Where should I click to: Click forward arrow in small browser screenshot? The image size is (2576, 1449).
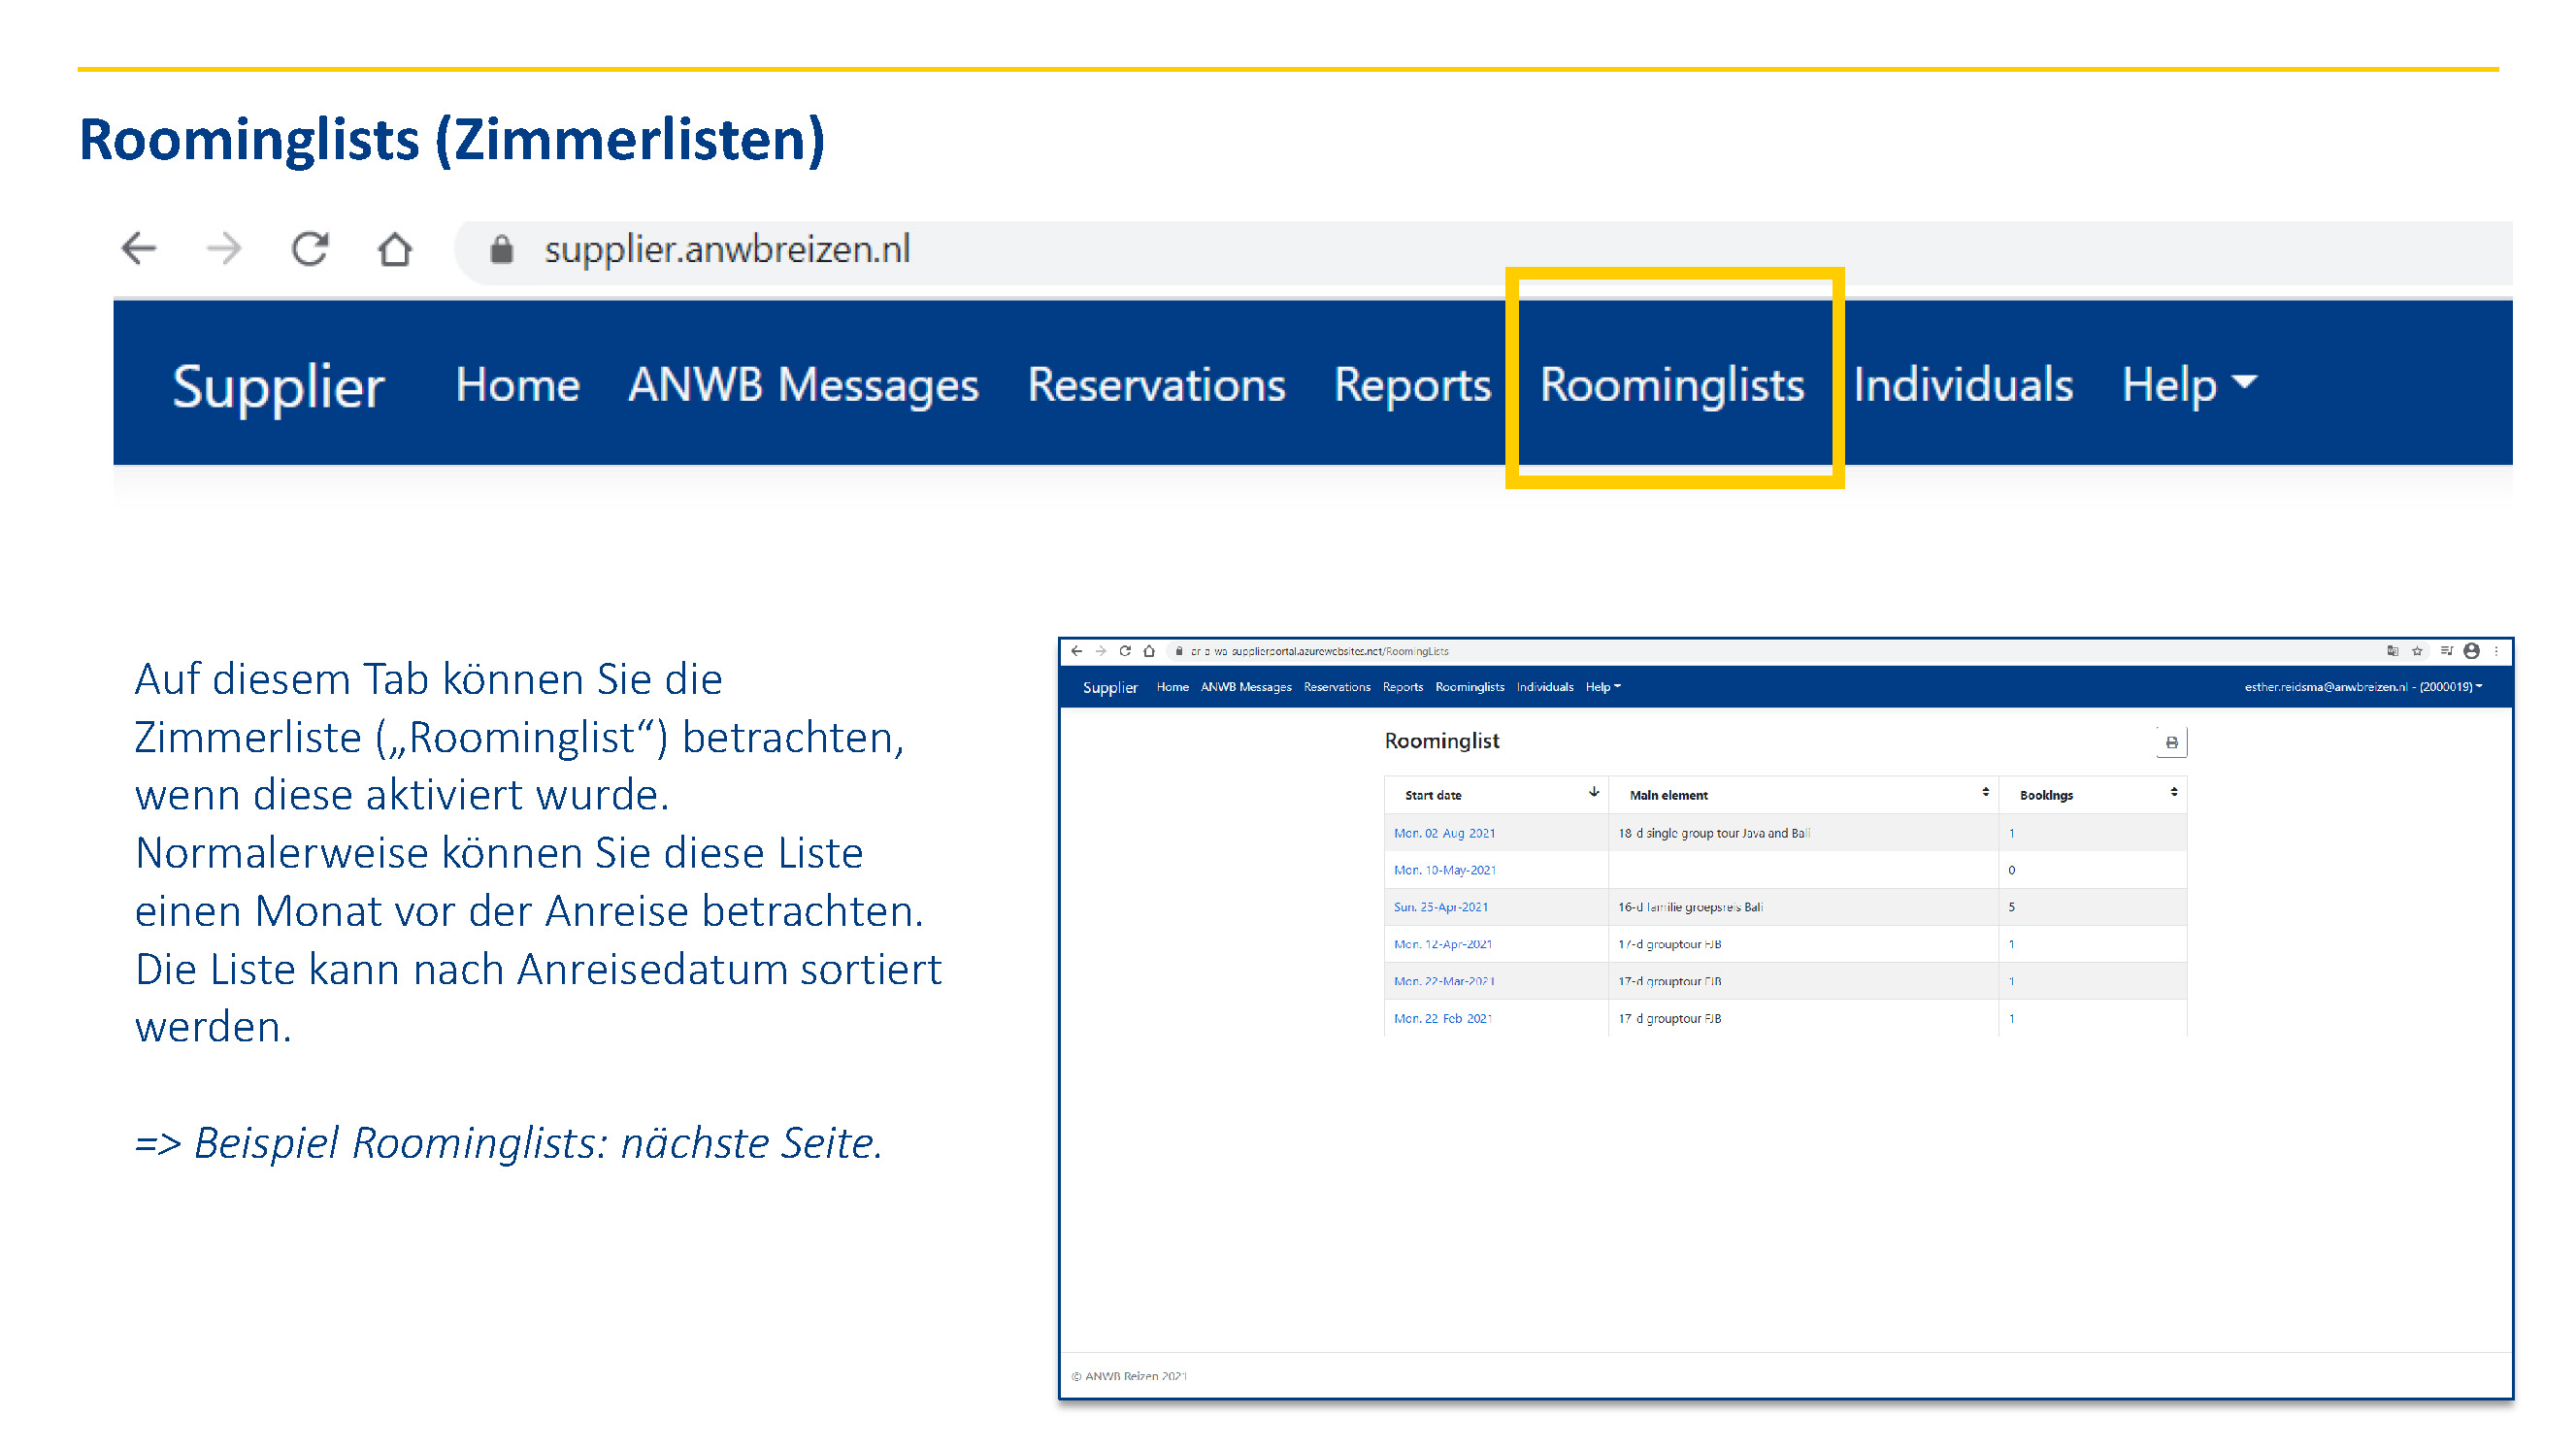(x=1101, y=651)
